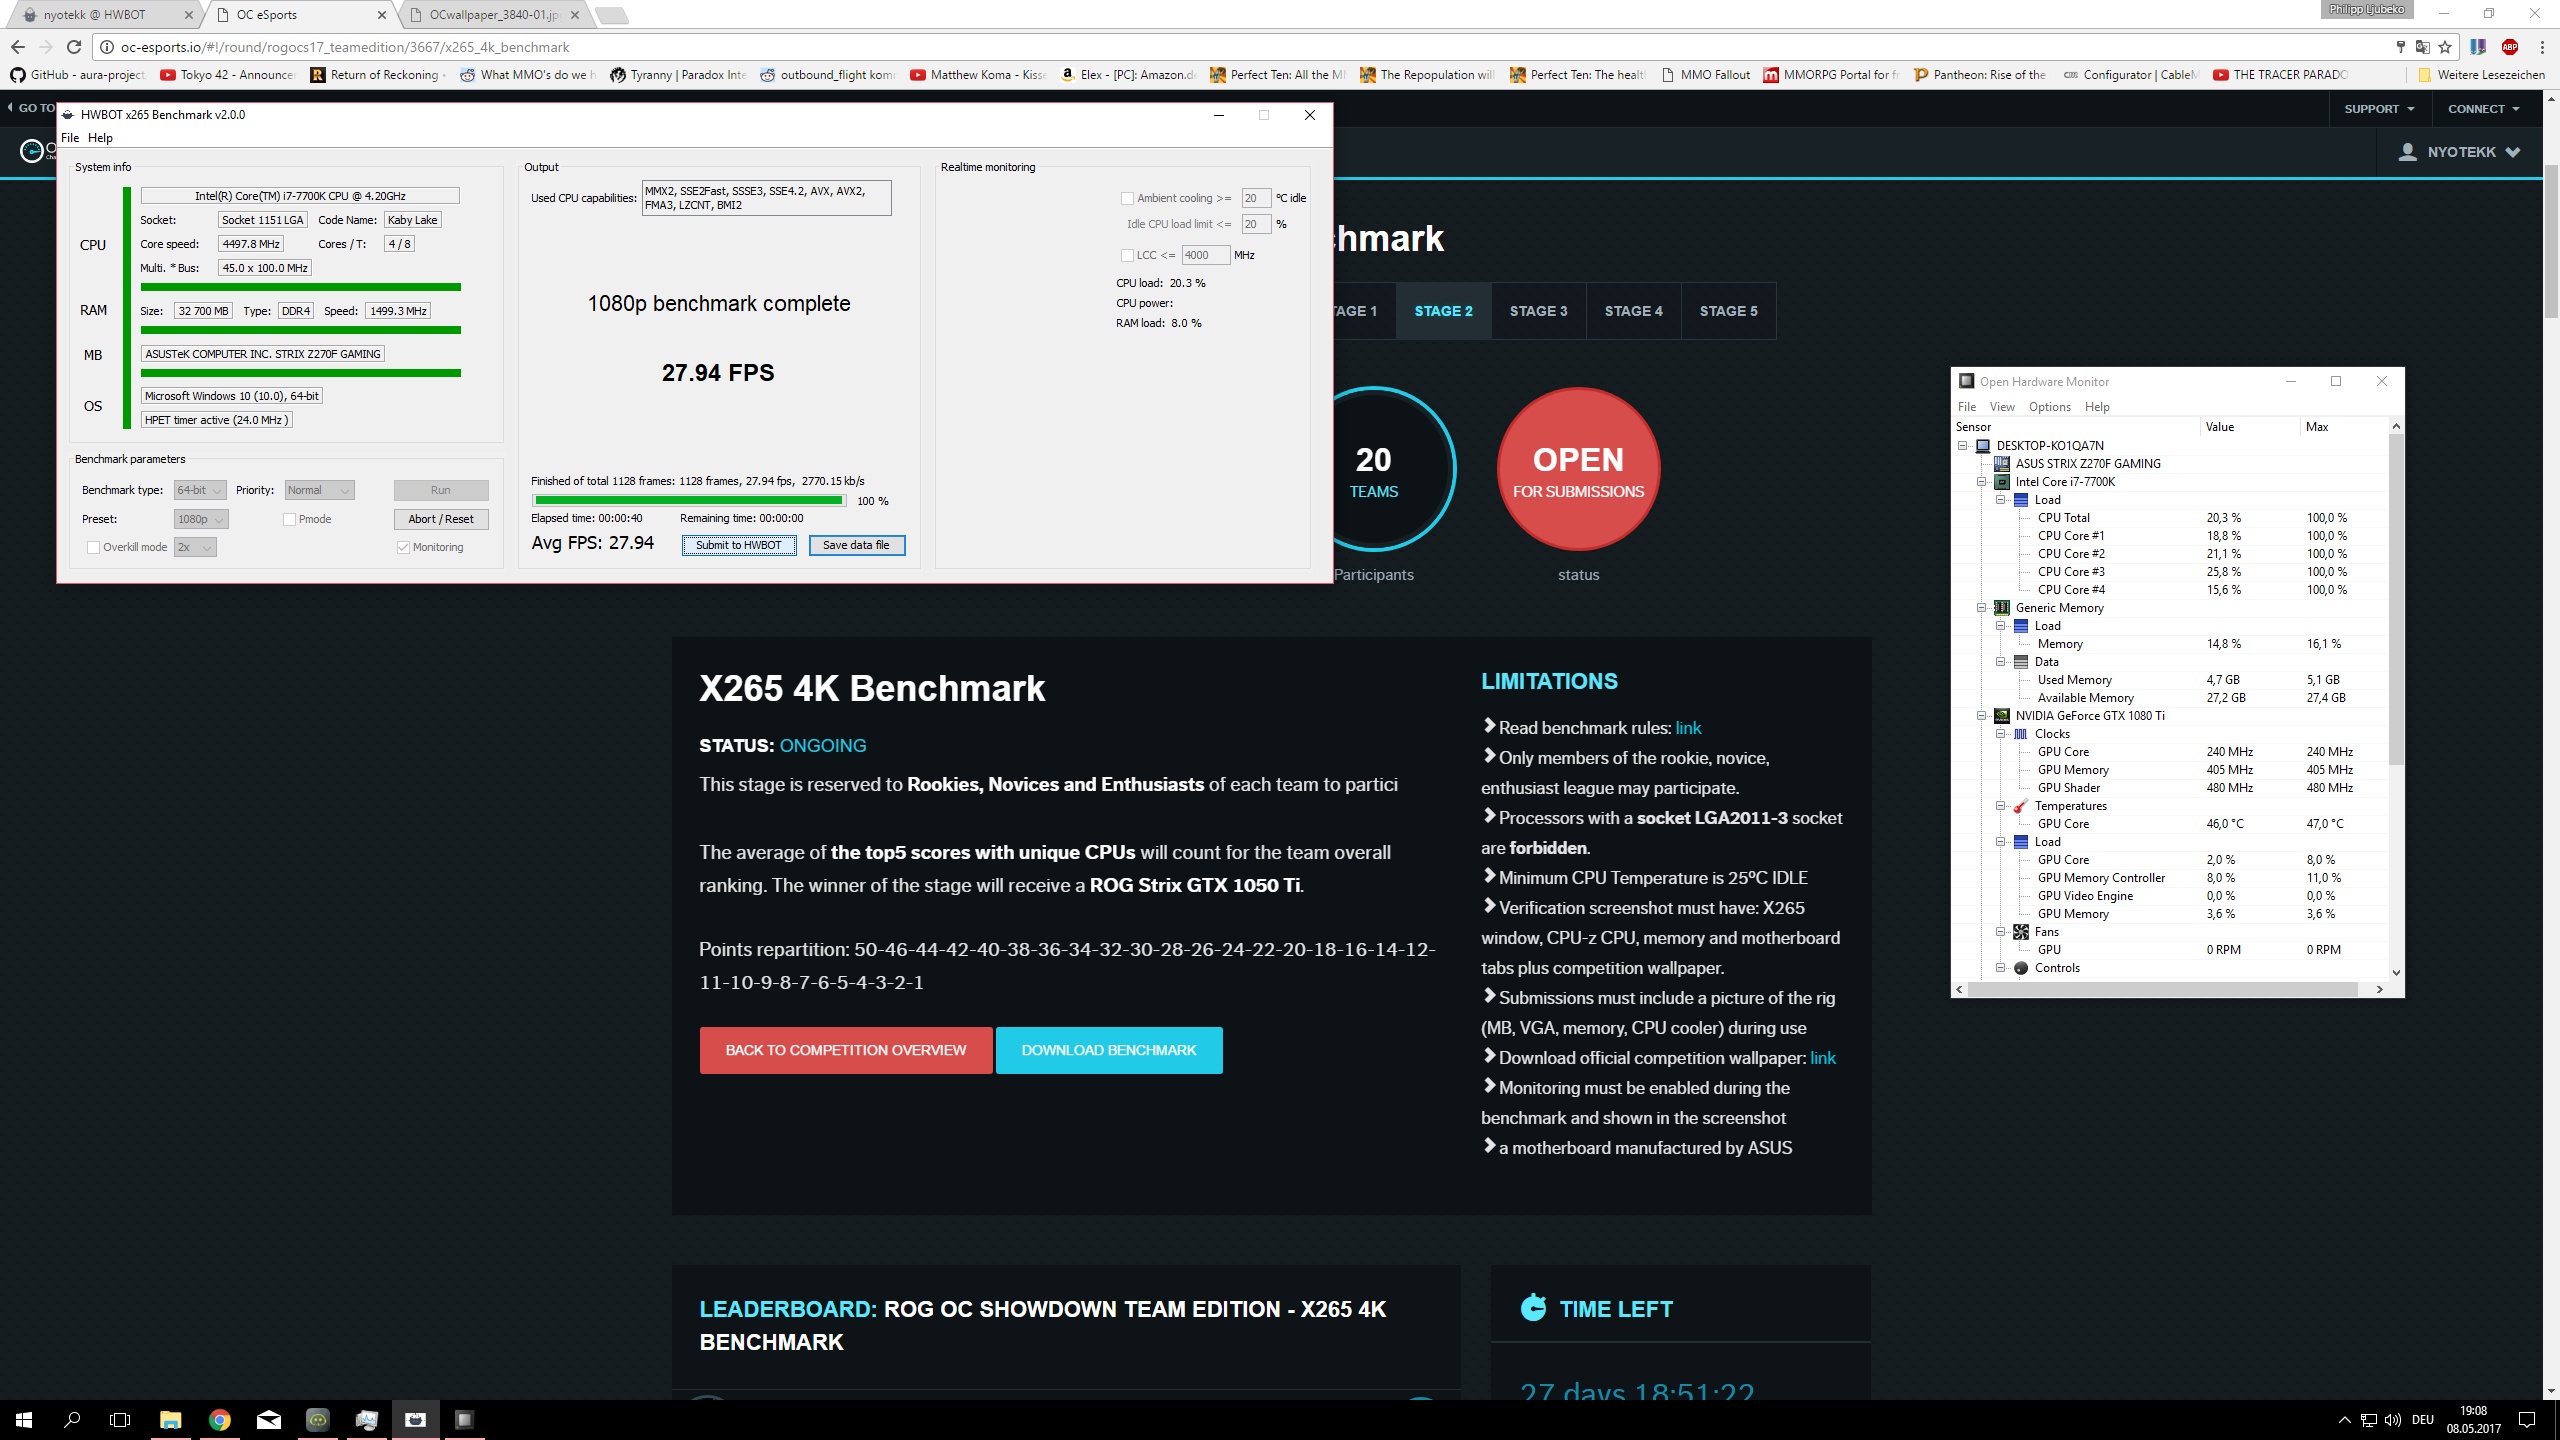Reload the page in Chrome
The width and height of the screenshot is (2560, 1440).
73,47
